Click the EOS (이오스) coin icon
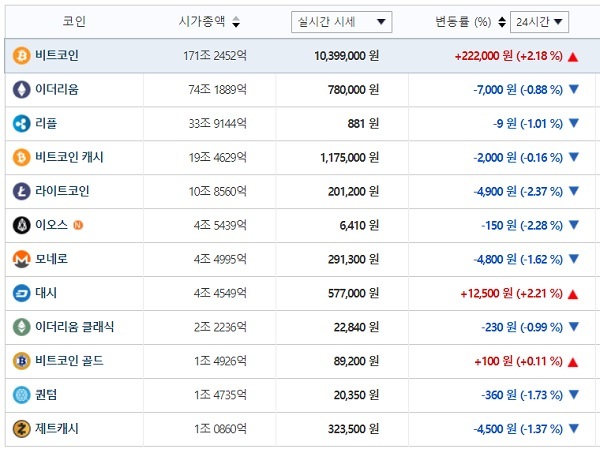This screenshot has height=449, width=600. pos(22,225)
